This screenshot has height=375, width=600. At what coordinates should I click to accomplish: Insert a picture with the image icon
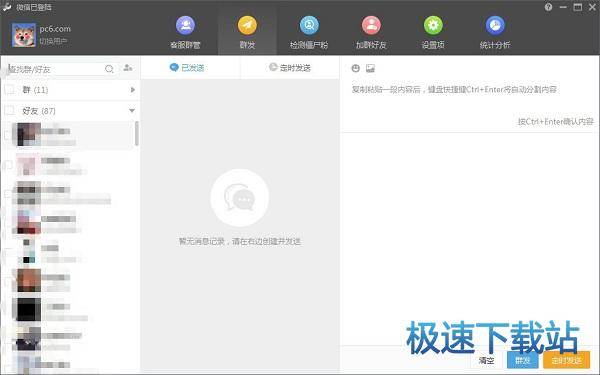pos(370,68)
